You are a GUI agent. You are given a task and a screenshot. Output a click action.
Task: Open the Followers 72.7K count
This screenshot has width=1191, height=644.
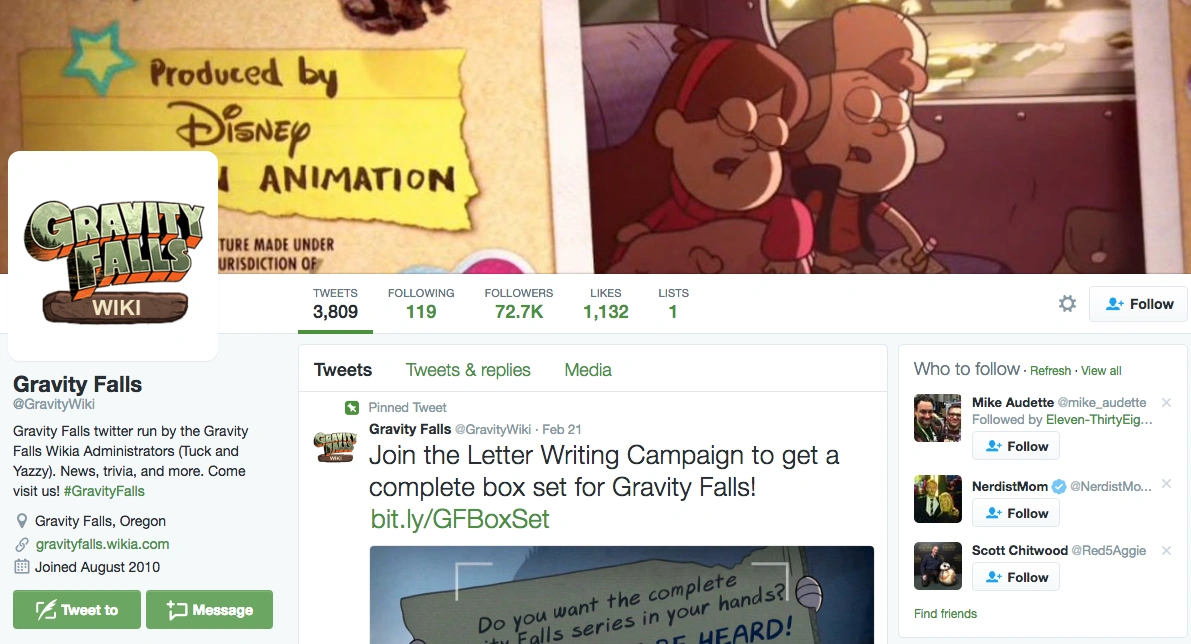(519, 304)
